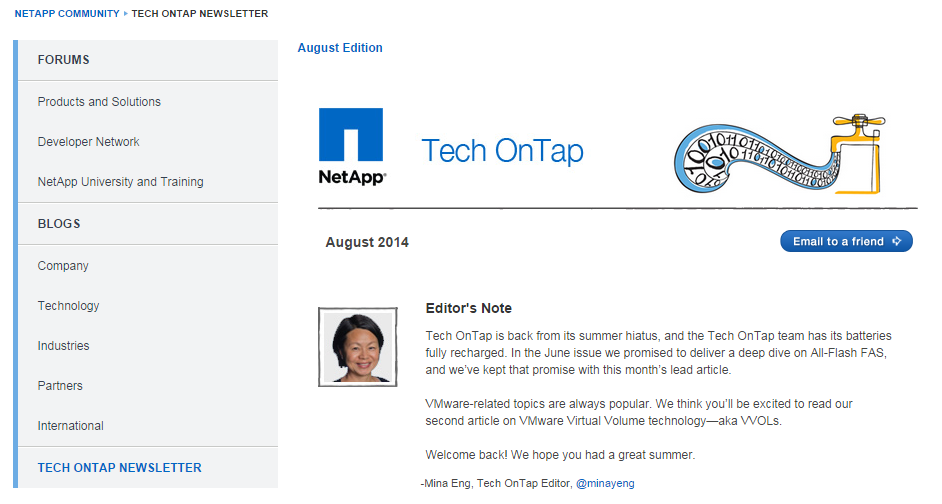Screen dimensions: 942x504
Task: Open the NetApp Community breadcrumb link
Action: [x=67, y=13]
